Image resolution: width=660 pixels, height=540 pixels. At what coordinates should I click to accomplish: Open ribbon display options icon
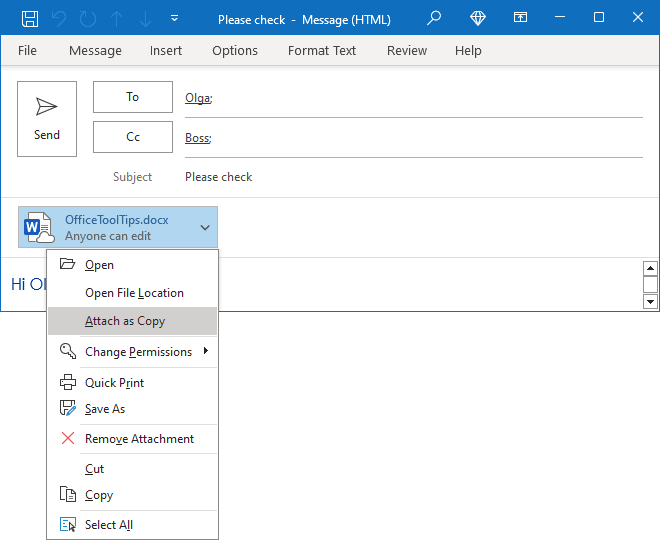[520, 17]
